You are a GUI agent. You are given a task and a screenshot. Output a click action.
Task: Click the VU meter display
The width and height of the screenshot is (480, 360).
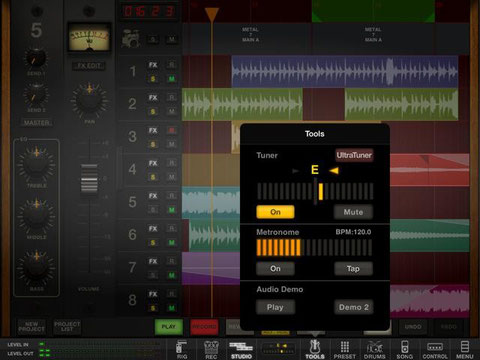coord(89,37)
